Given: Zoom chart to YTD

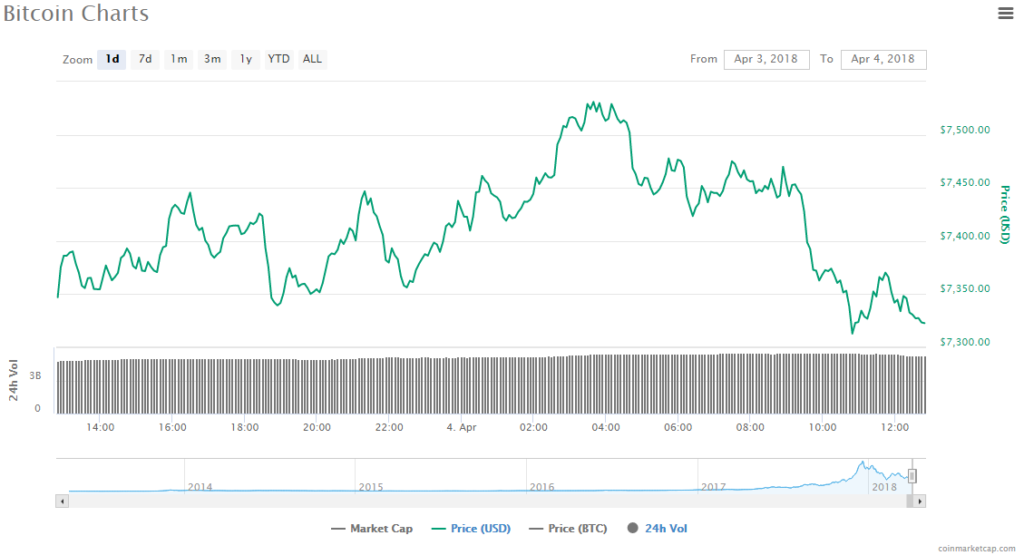Looking at the screenshot, I should pyautogui.click(x=279, y=59).
